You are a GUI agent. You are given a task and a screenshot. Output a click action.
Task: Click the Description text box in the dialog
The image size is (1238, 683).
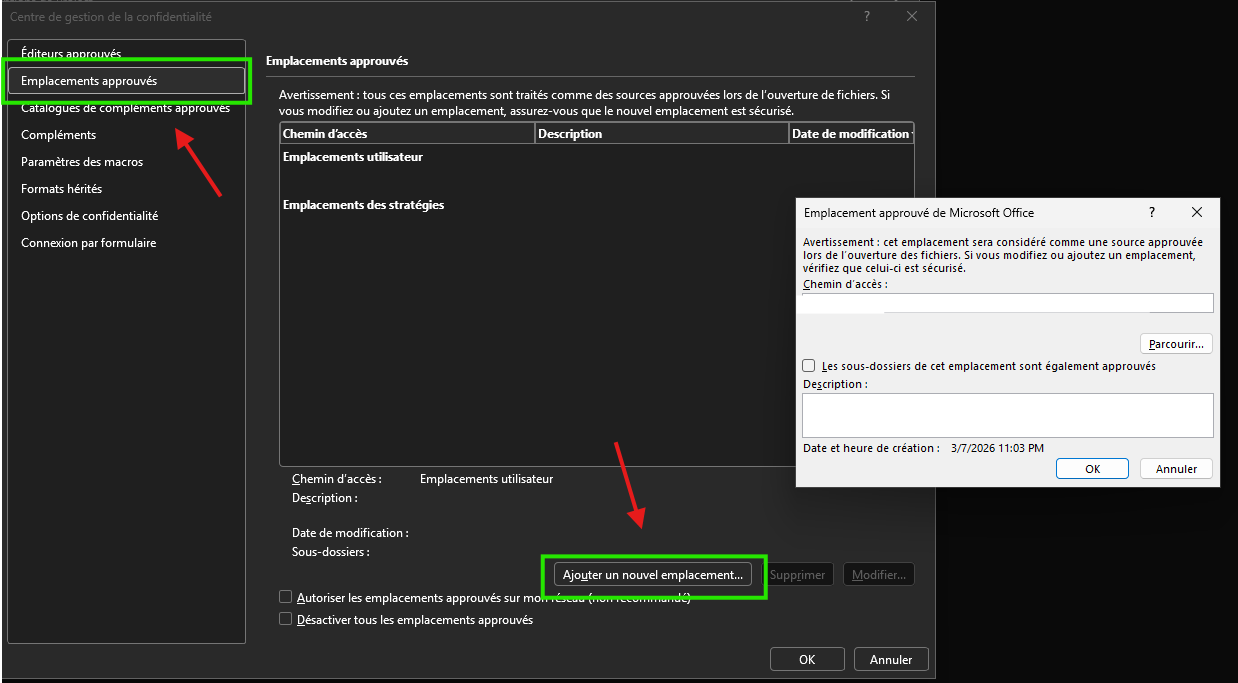(1008, 415)
